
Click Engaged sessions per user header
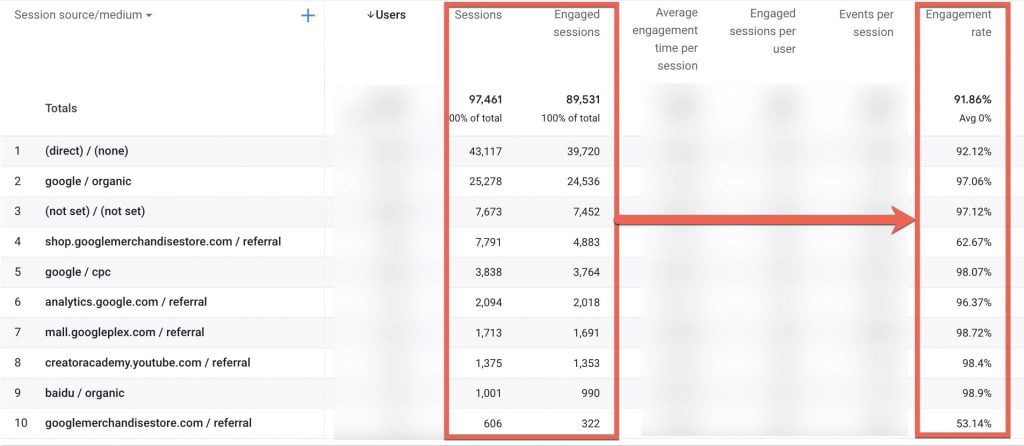click(771, 32)
